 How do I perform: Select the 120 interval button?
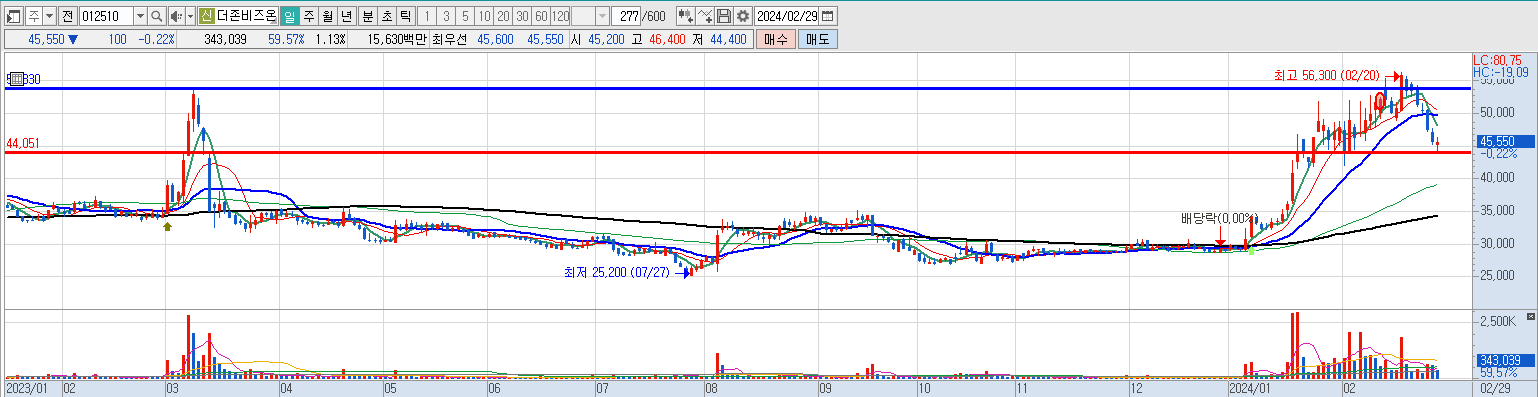point(560,16)
